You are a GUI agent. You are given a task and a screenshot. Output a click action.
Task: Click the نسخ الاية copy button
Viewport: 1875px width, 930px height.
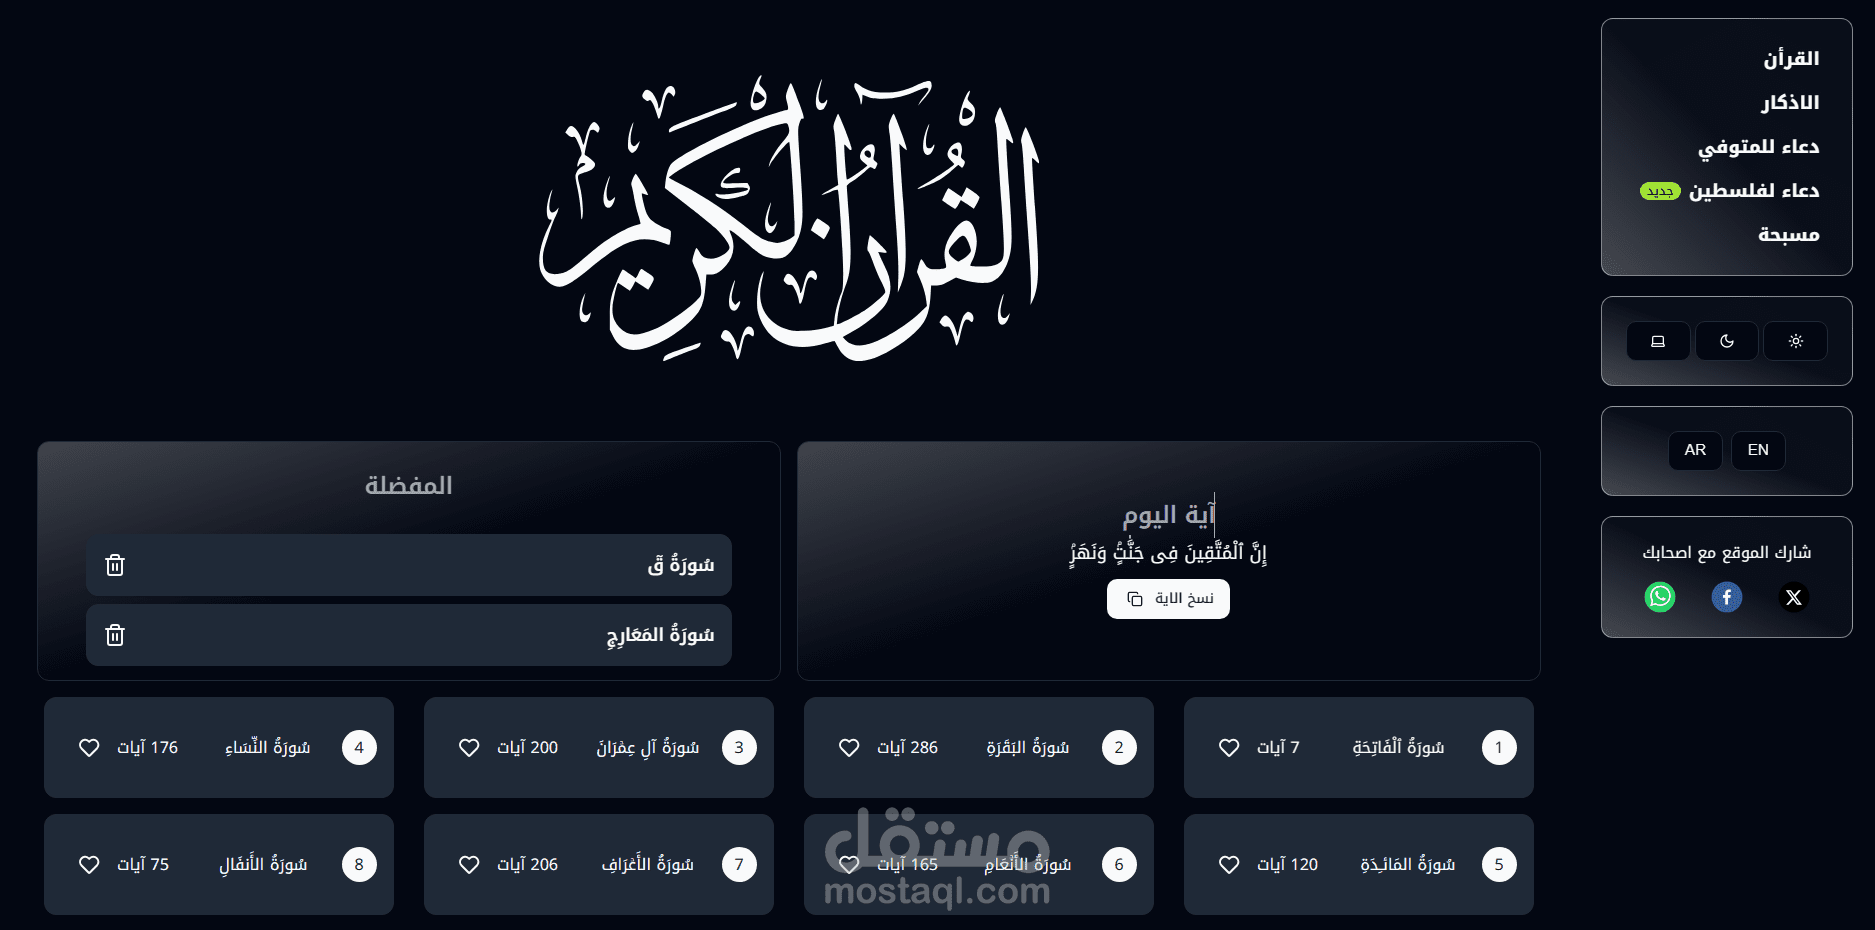pyautogui.click(x=1168, y=598)
